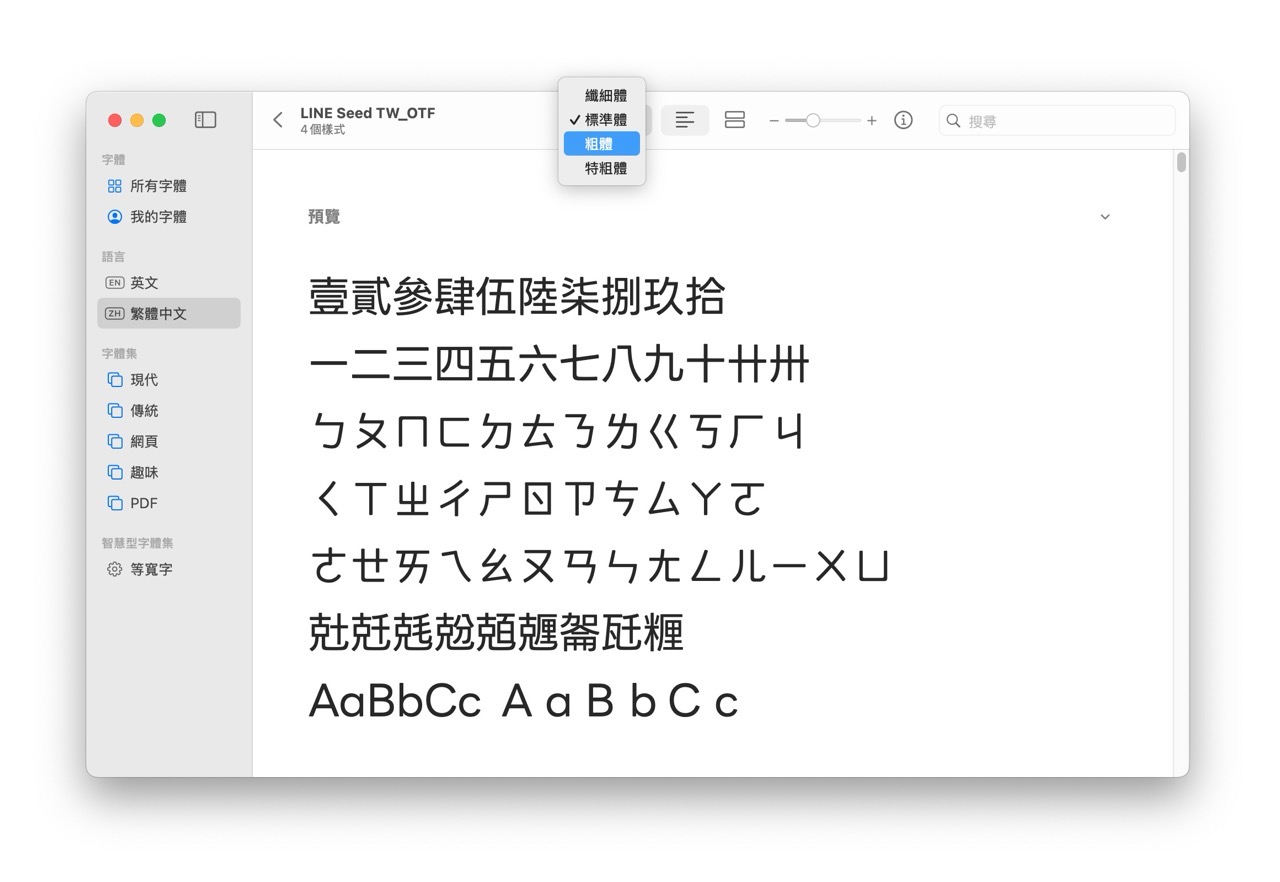Open 網頁 font collection
The width and height of the screenshot is (1280, 882).
click(169, 441)
